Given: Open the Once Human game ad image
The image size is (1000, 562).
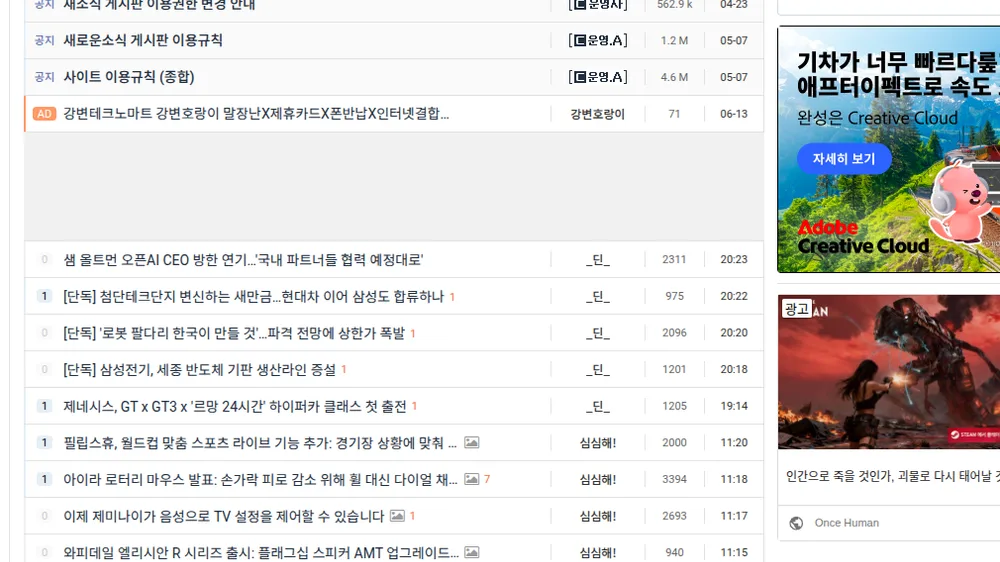Looking at the screenshot, I should 888,372.
